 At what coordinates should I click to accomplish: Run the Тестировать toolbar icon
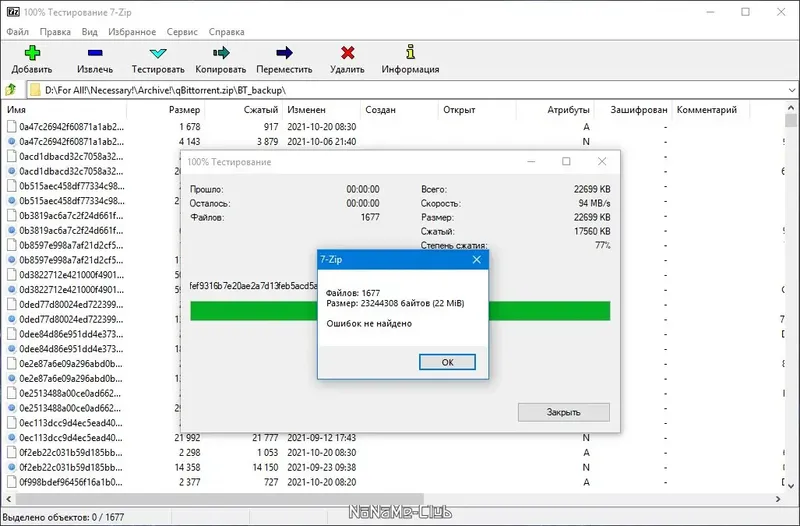pos(158,53)
